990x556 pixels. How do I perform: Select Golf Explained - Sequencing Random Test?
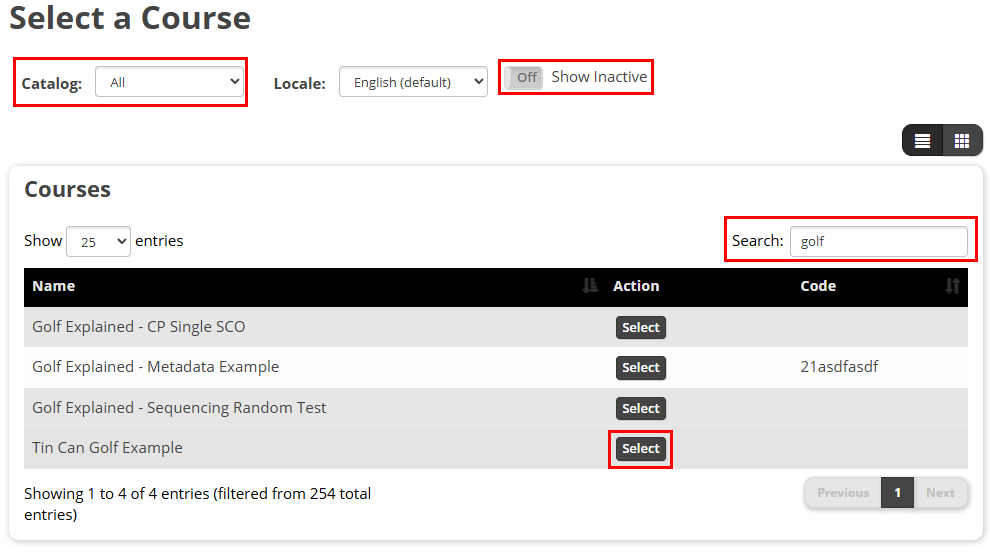tap(640, 408)
